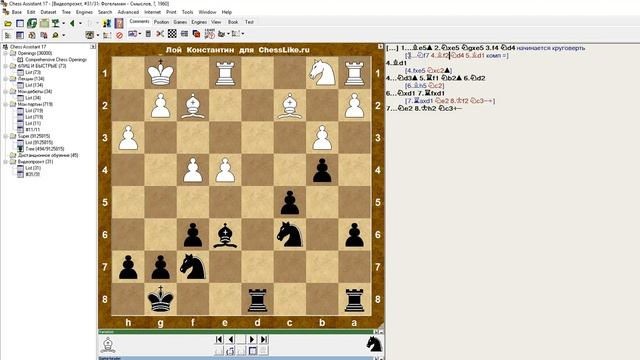
Task: Collapse the Мои партии (719) folder
Action: coord(6,104)
